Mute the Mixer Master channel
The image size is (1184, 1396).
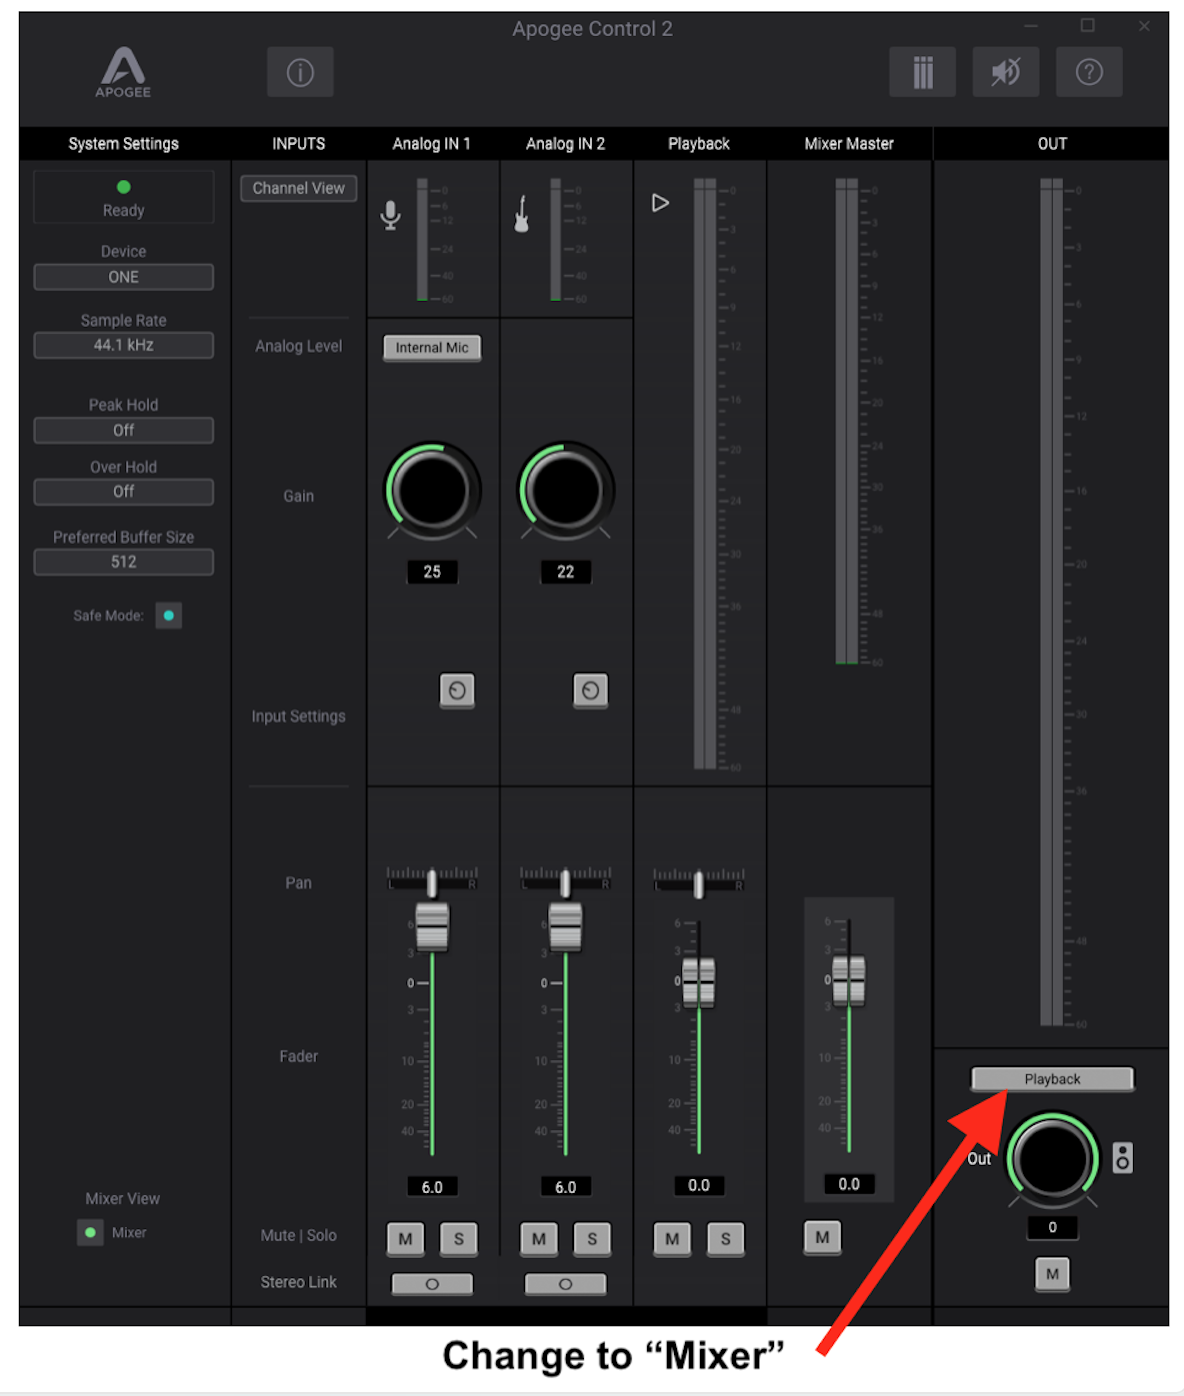tap(822, 1237)
